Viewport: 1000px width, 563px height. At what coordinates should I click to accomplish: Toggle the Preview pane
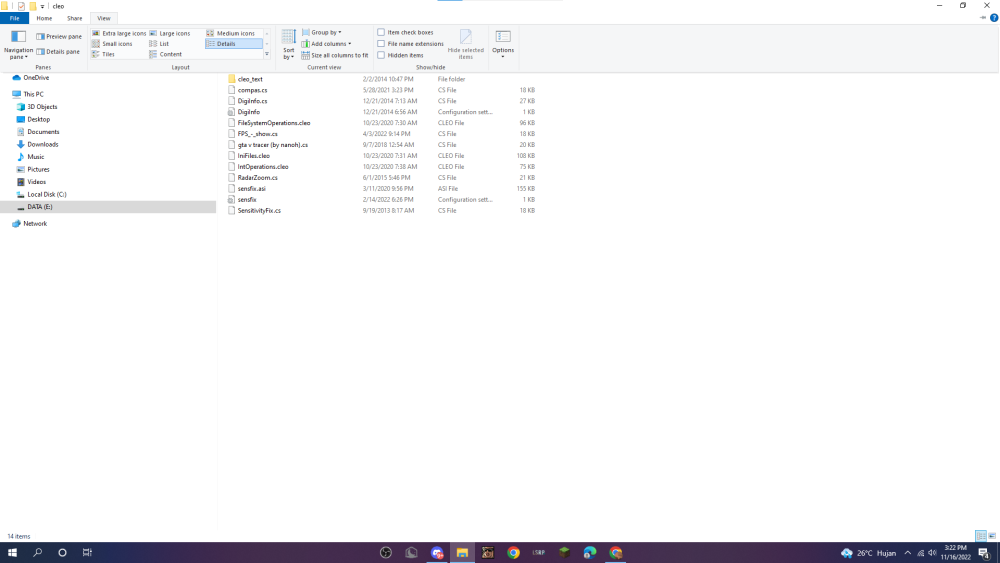click(x=59, y=36)
